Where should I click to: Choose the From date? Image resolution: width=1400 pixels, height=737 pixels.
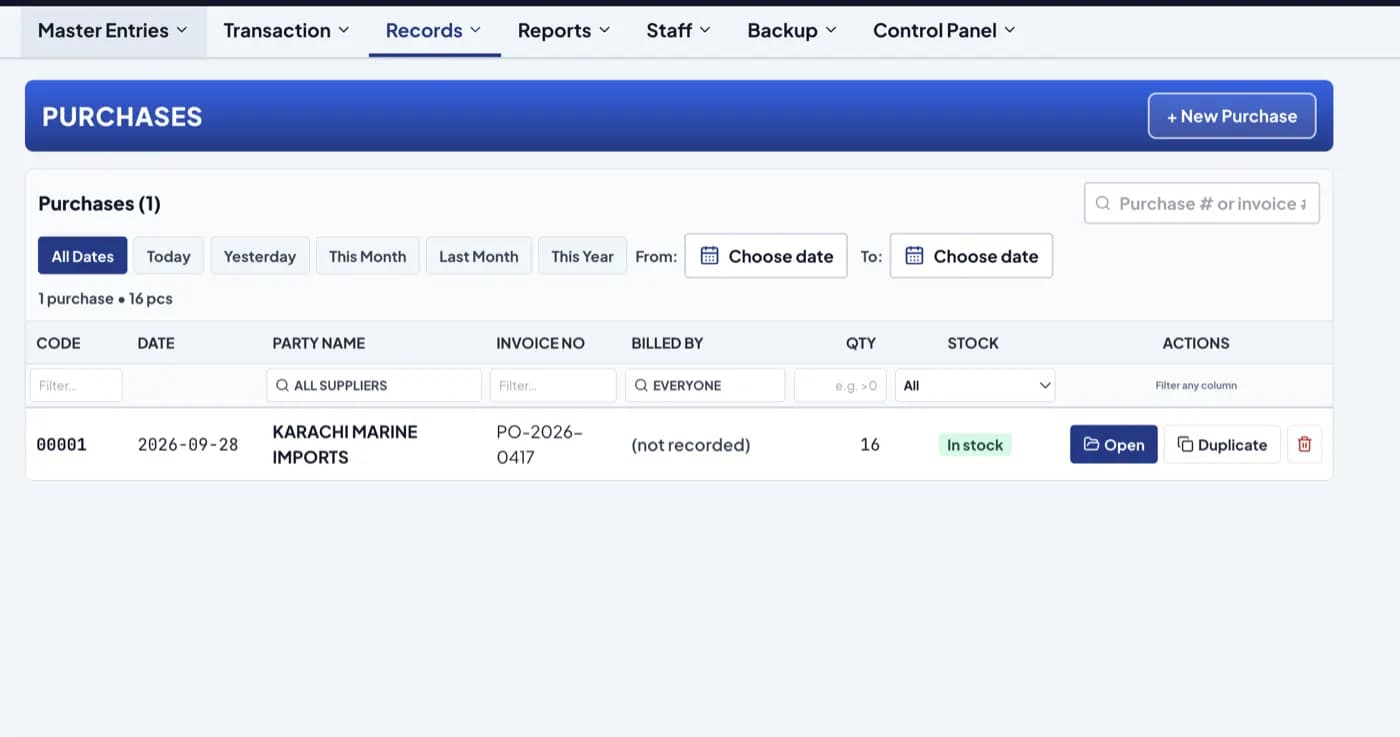pos(766,256)
